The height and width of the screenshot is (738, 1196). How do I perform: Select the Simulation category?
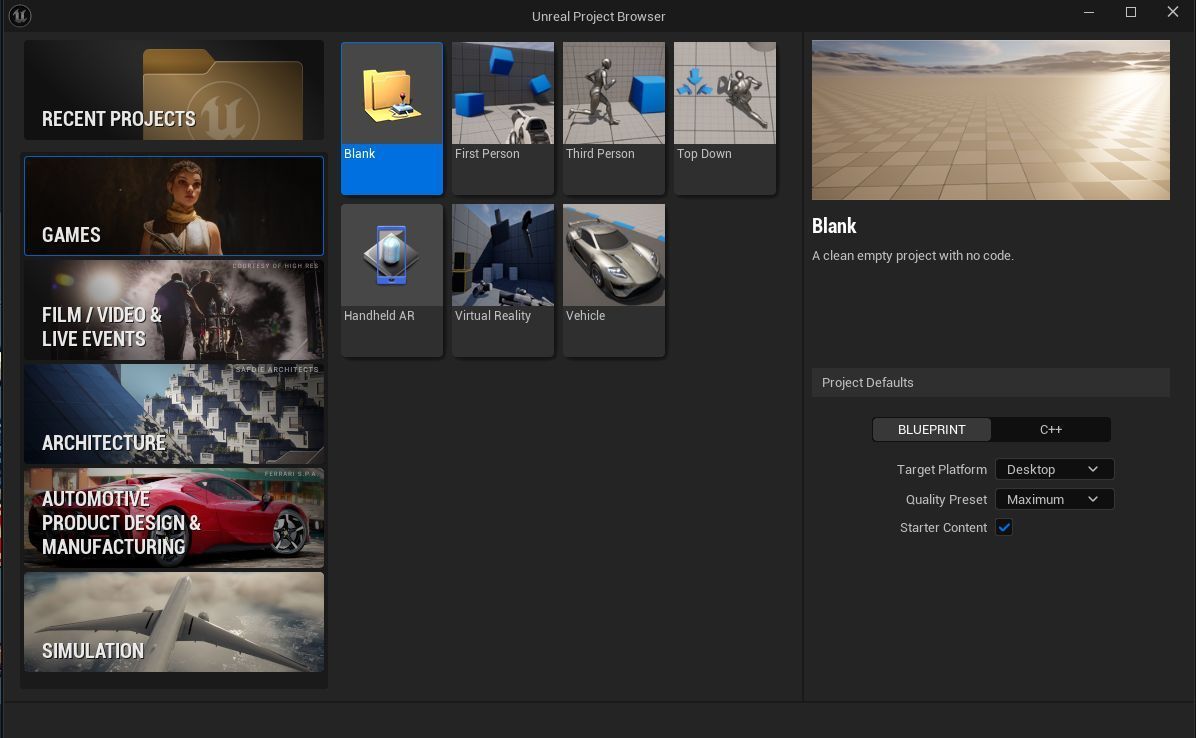click(174, 622)
